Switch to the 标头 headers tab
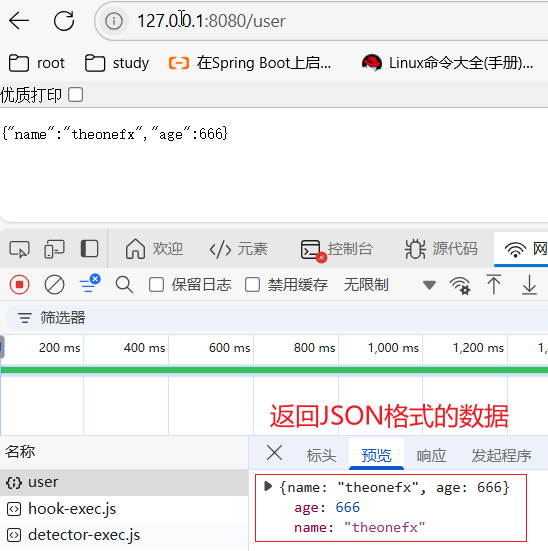548x551 pixels. [x=321, y=455]
